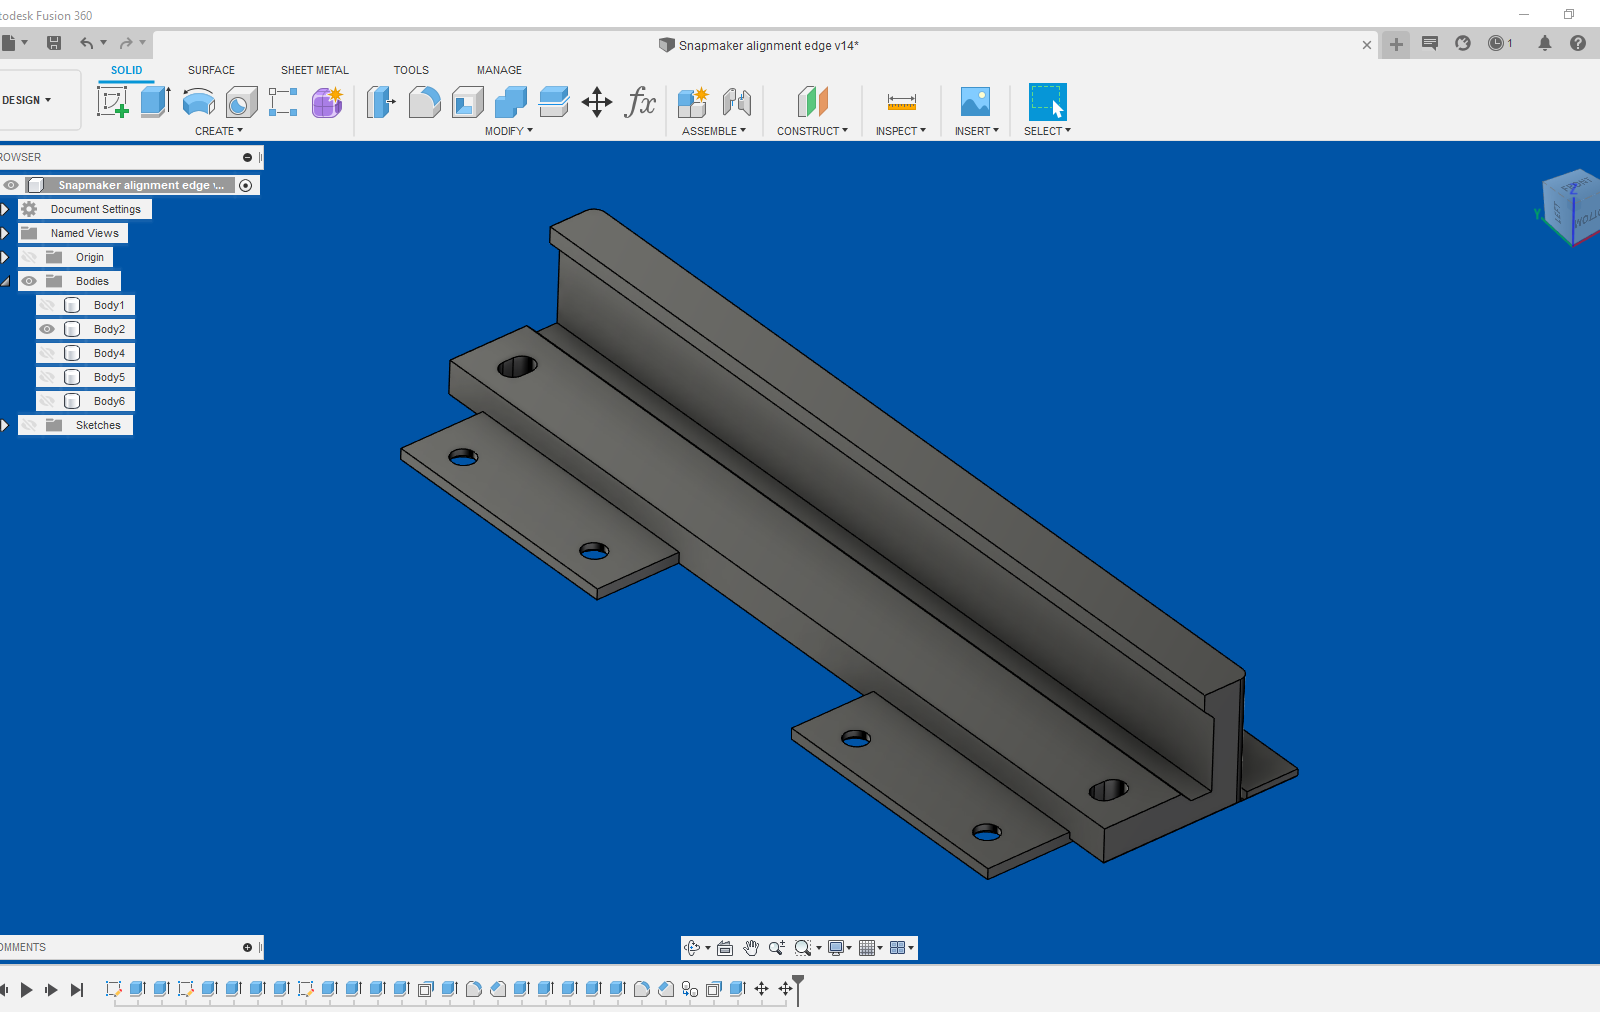
Task: Open the Help question mark
Action: tap(1578, 43)
